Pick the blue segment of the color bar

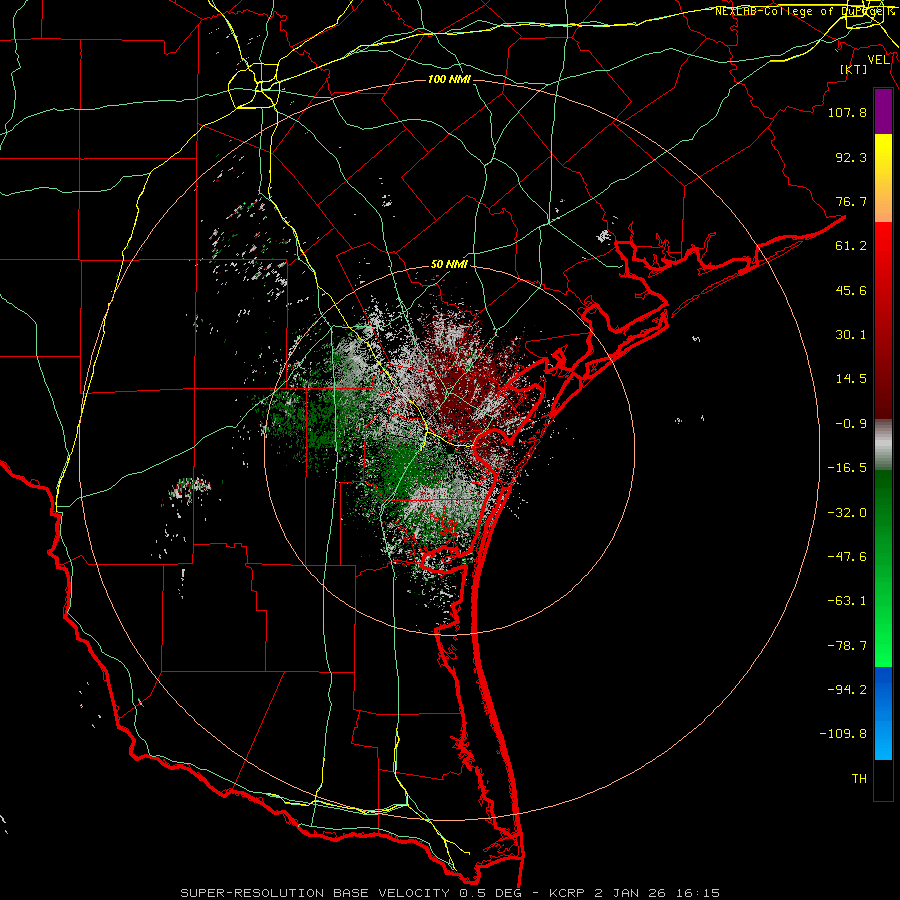[x=883, y=713]
